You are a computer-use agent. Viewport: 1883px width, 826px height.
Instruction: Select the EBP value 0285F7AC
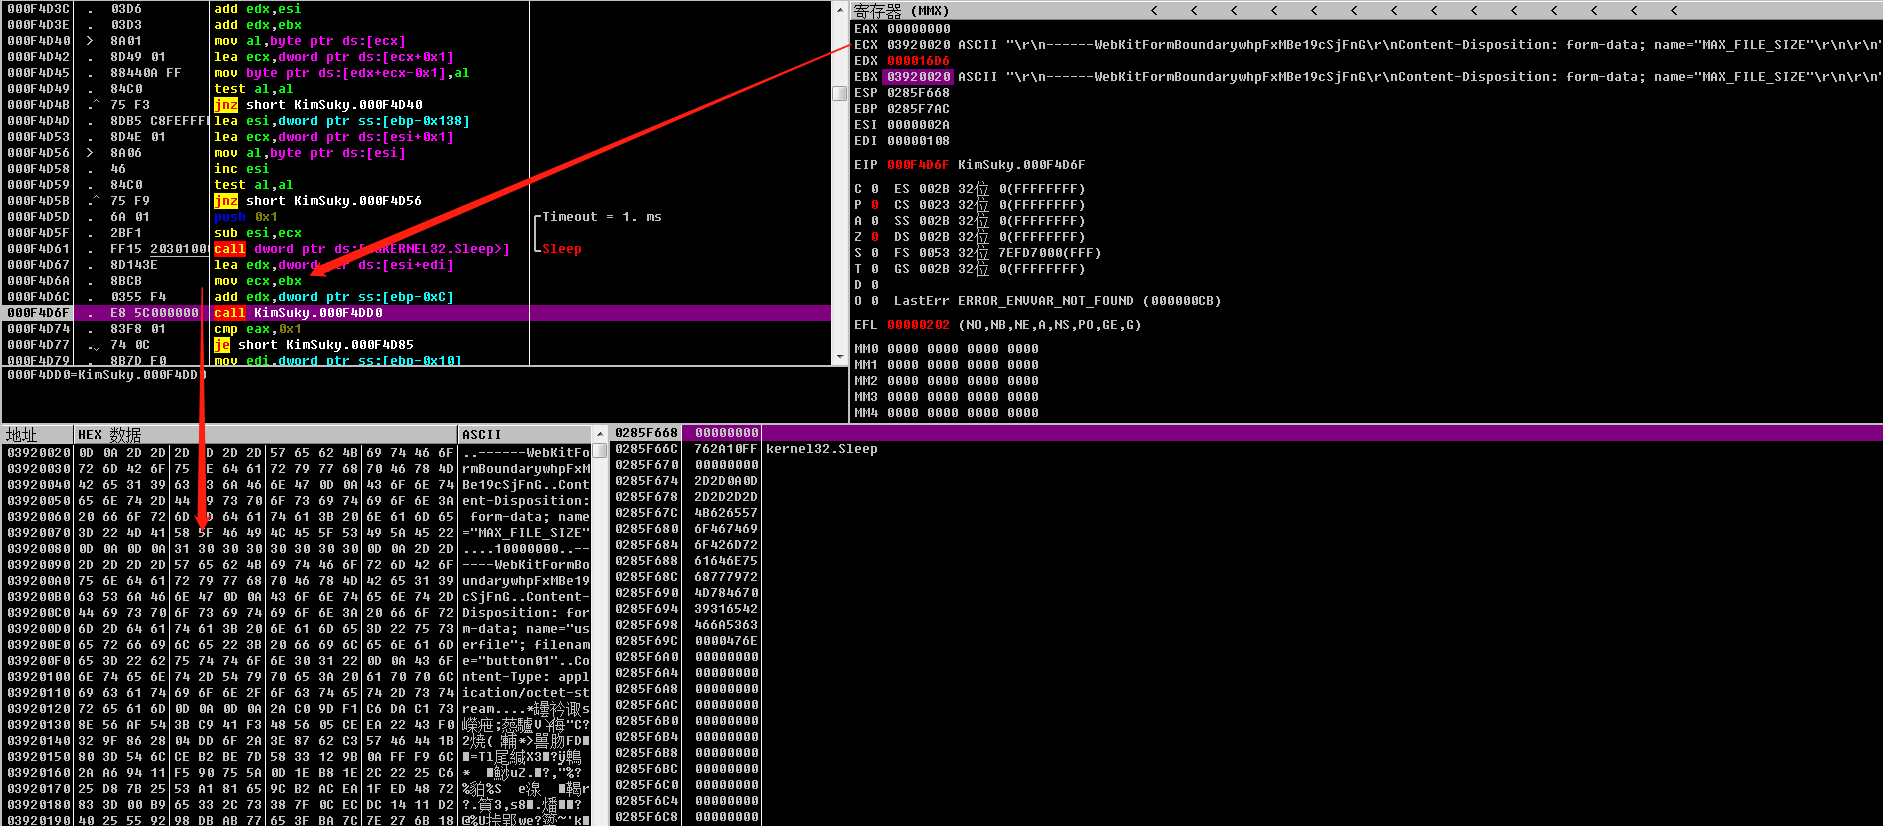point(919,109)
